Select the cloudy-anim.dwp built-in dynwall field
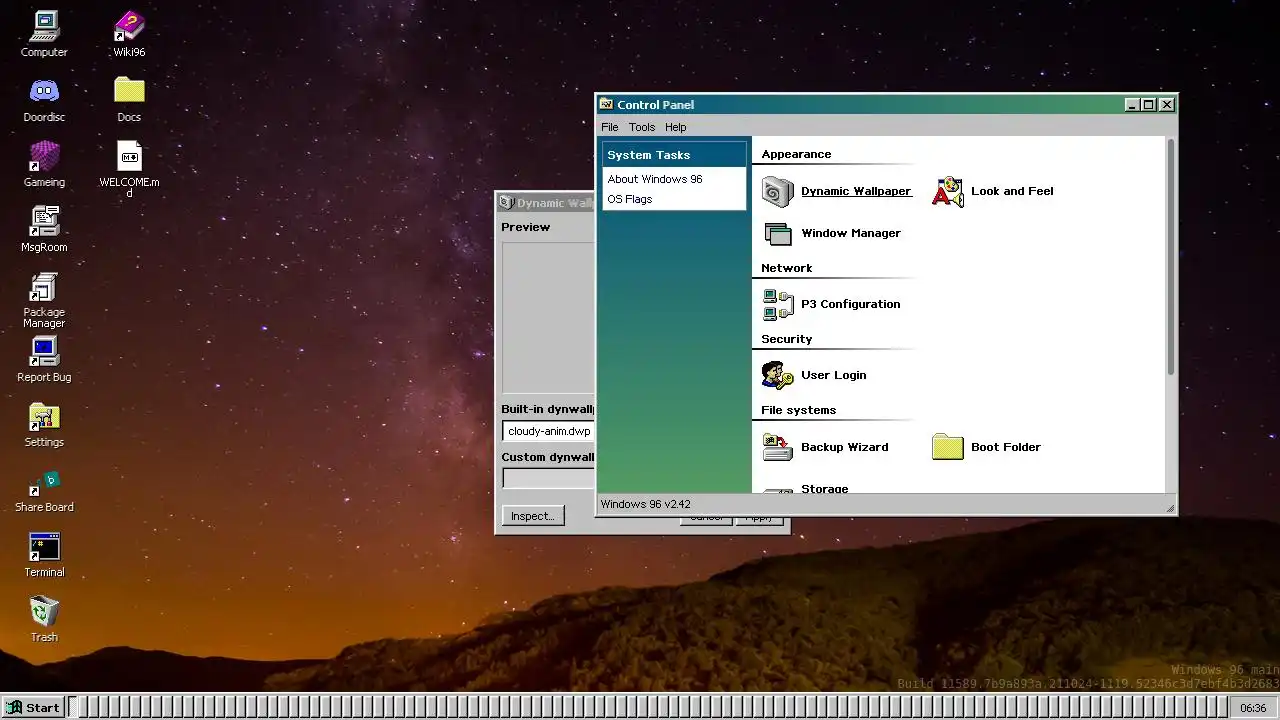The height and width of the screenshot is (720, 1280). 549,431
